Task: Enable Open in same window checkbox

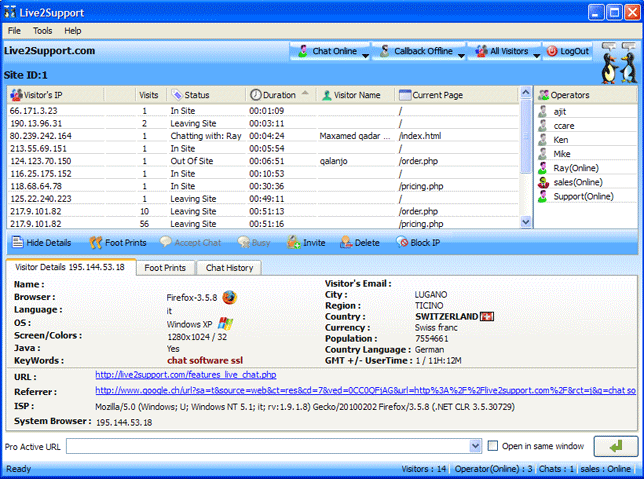Action: (x=493, y=446)
